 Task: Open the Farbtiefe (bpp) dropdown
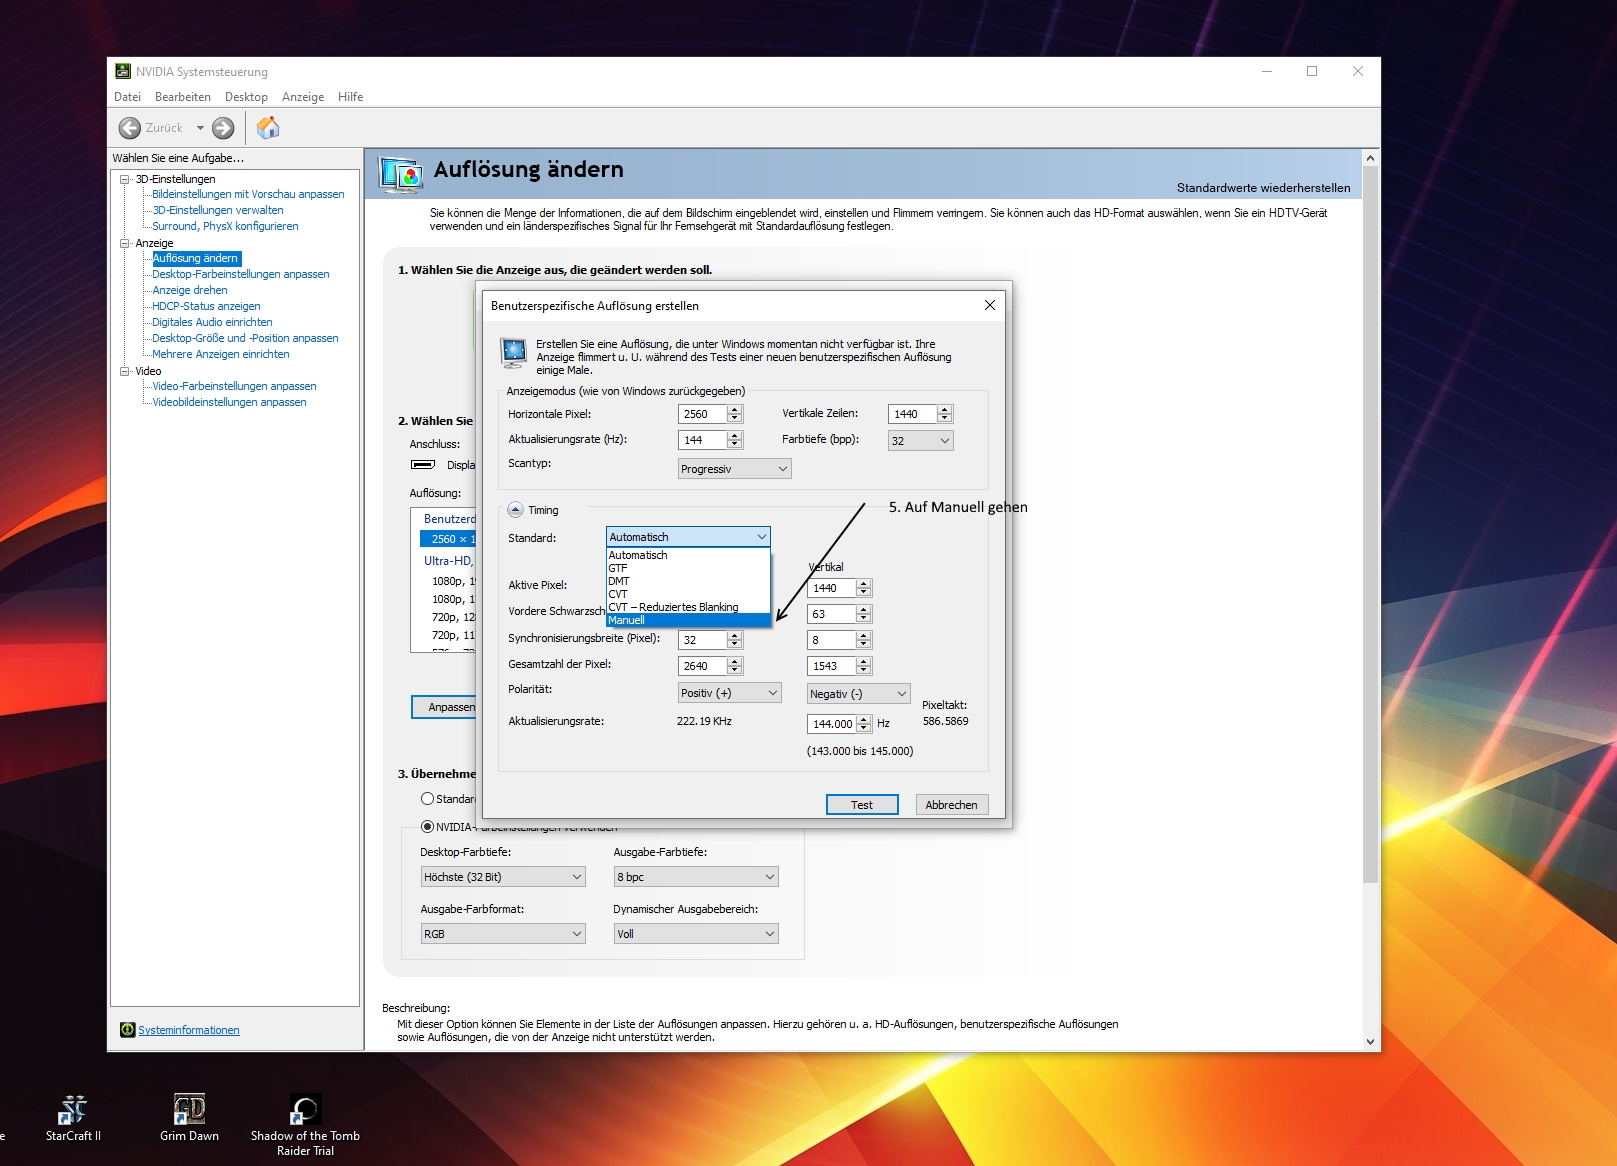click(920, 441)
